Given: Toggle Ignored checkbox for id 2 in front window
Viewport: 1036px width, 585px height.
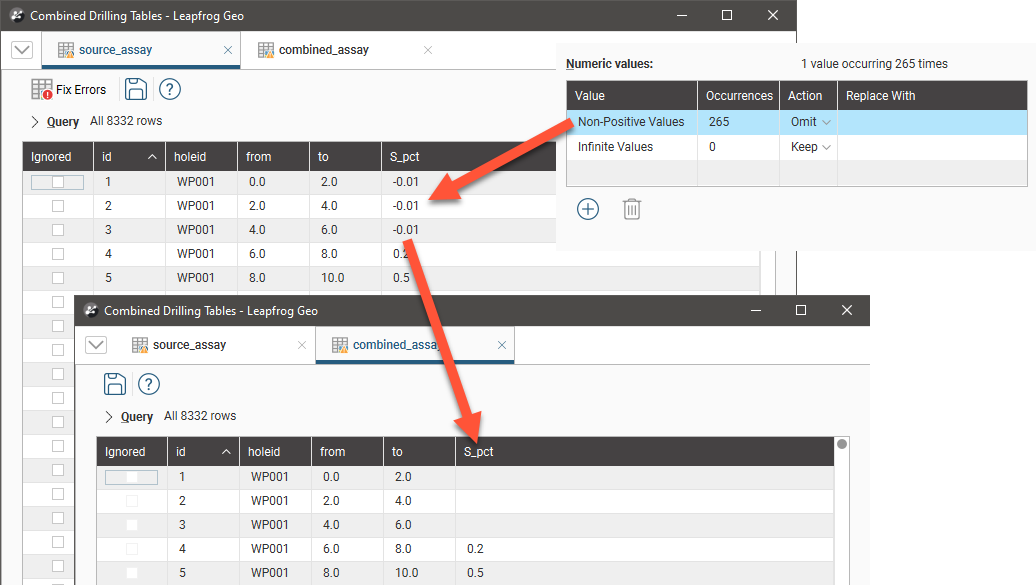Looking at the screenshot, I should [x=132, y=501].
